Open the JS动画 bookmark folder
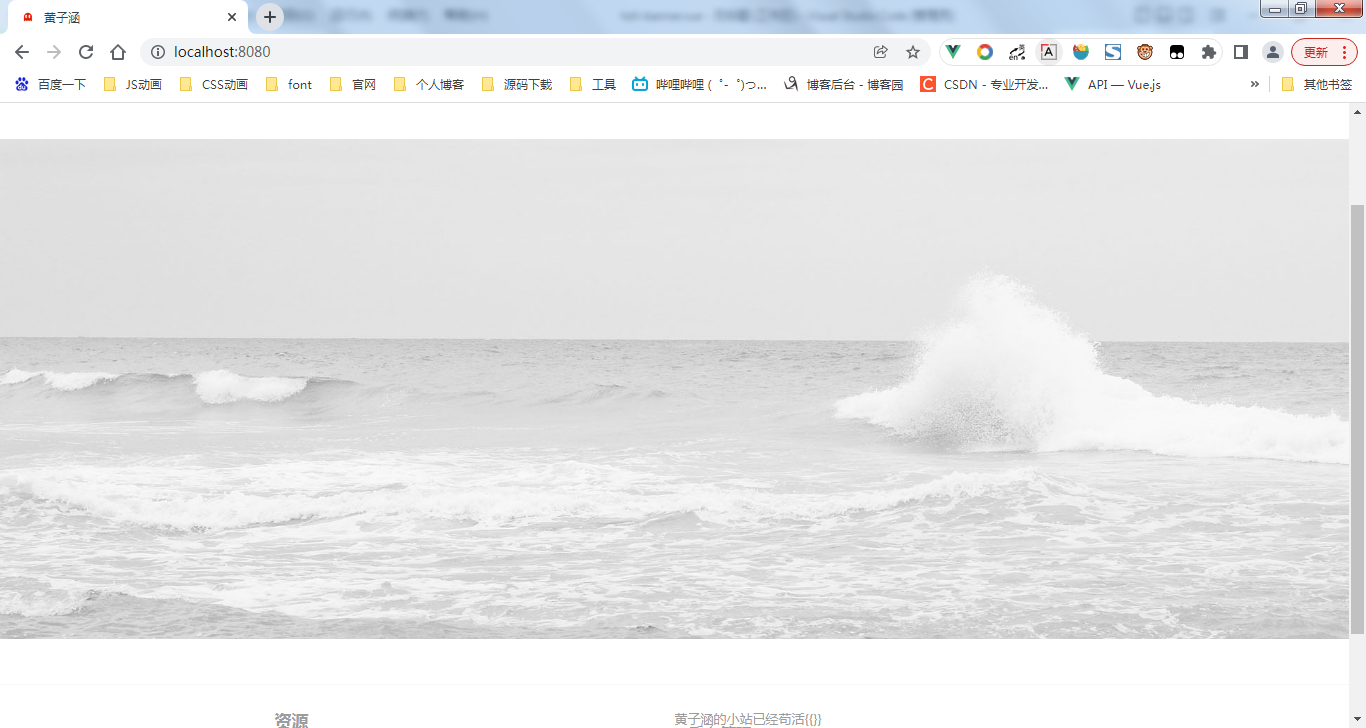The width and height of the screenshot is (1366, 728). (x=133, y=84)
